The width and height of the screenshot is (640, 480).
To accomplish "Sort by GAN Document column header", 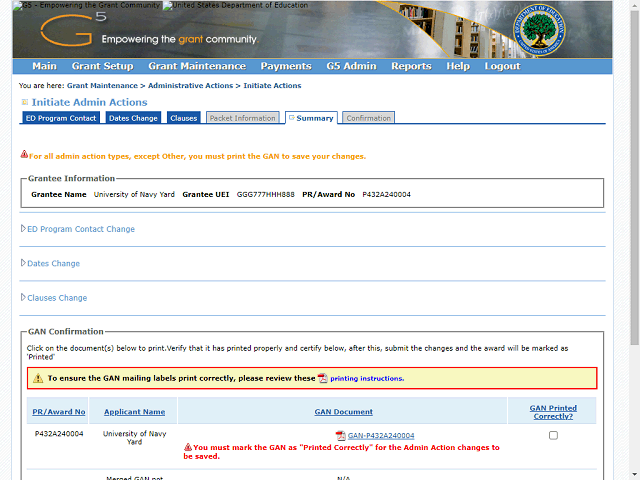I will pos(343,412).
